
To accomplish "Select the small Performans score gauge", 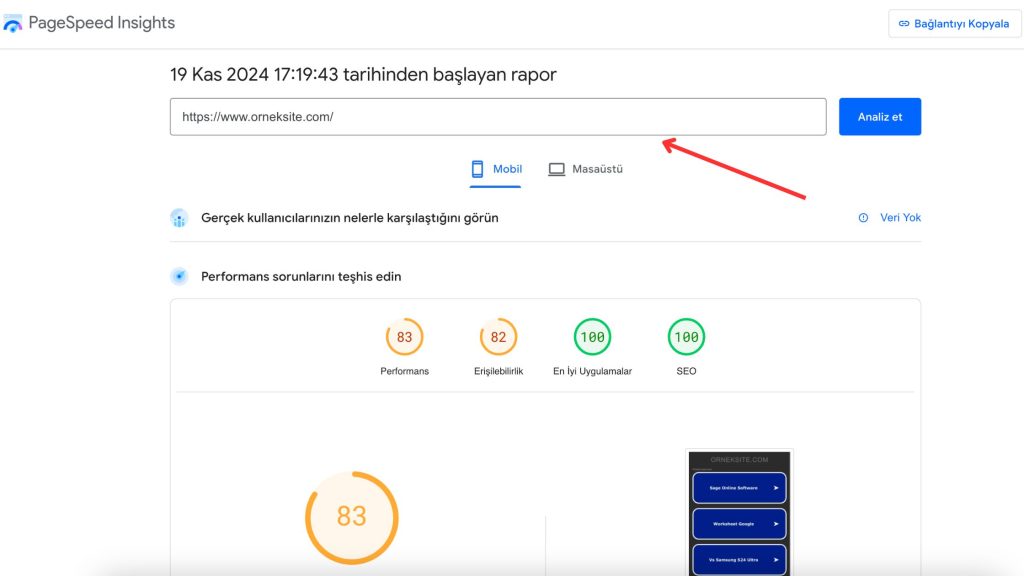I will 404,337.
